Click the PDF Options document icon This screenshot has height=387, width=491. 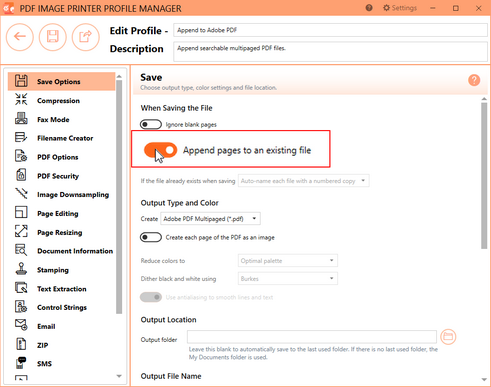coord(21,156)
